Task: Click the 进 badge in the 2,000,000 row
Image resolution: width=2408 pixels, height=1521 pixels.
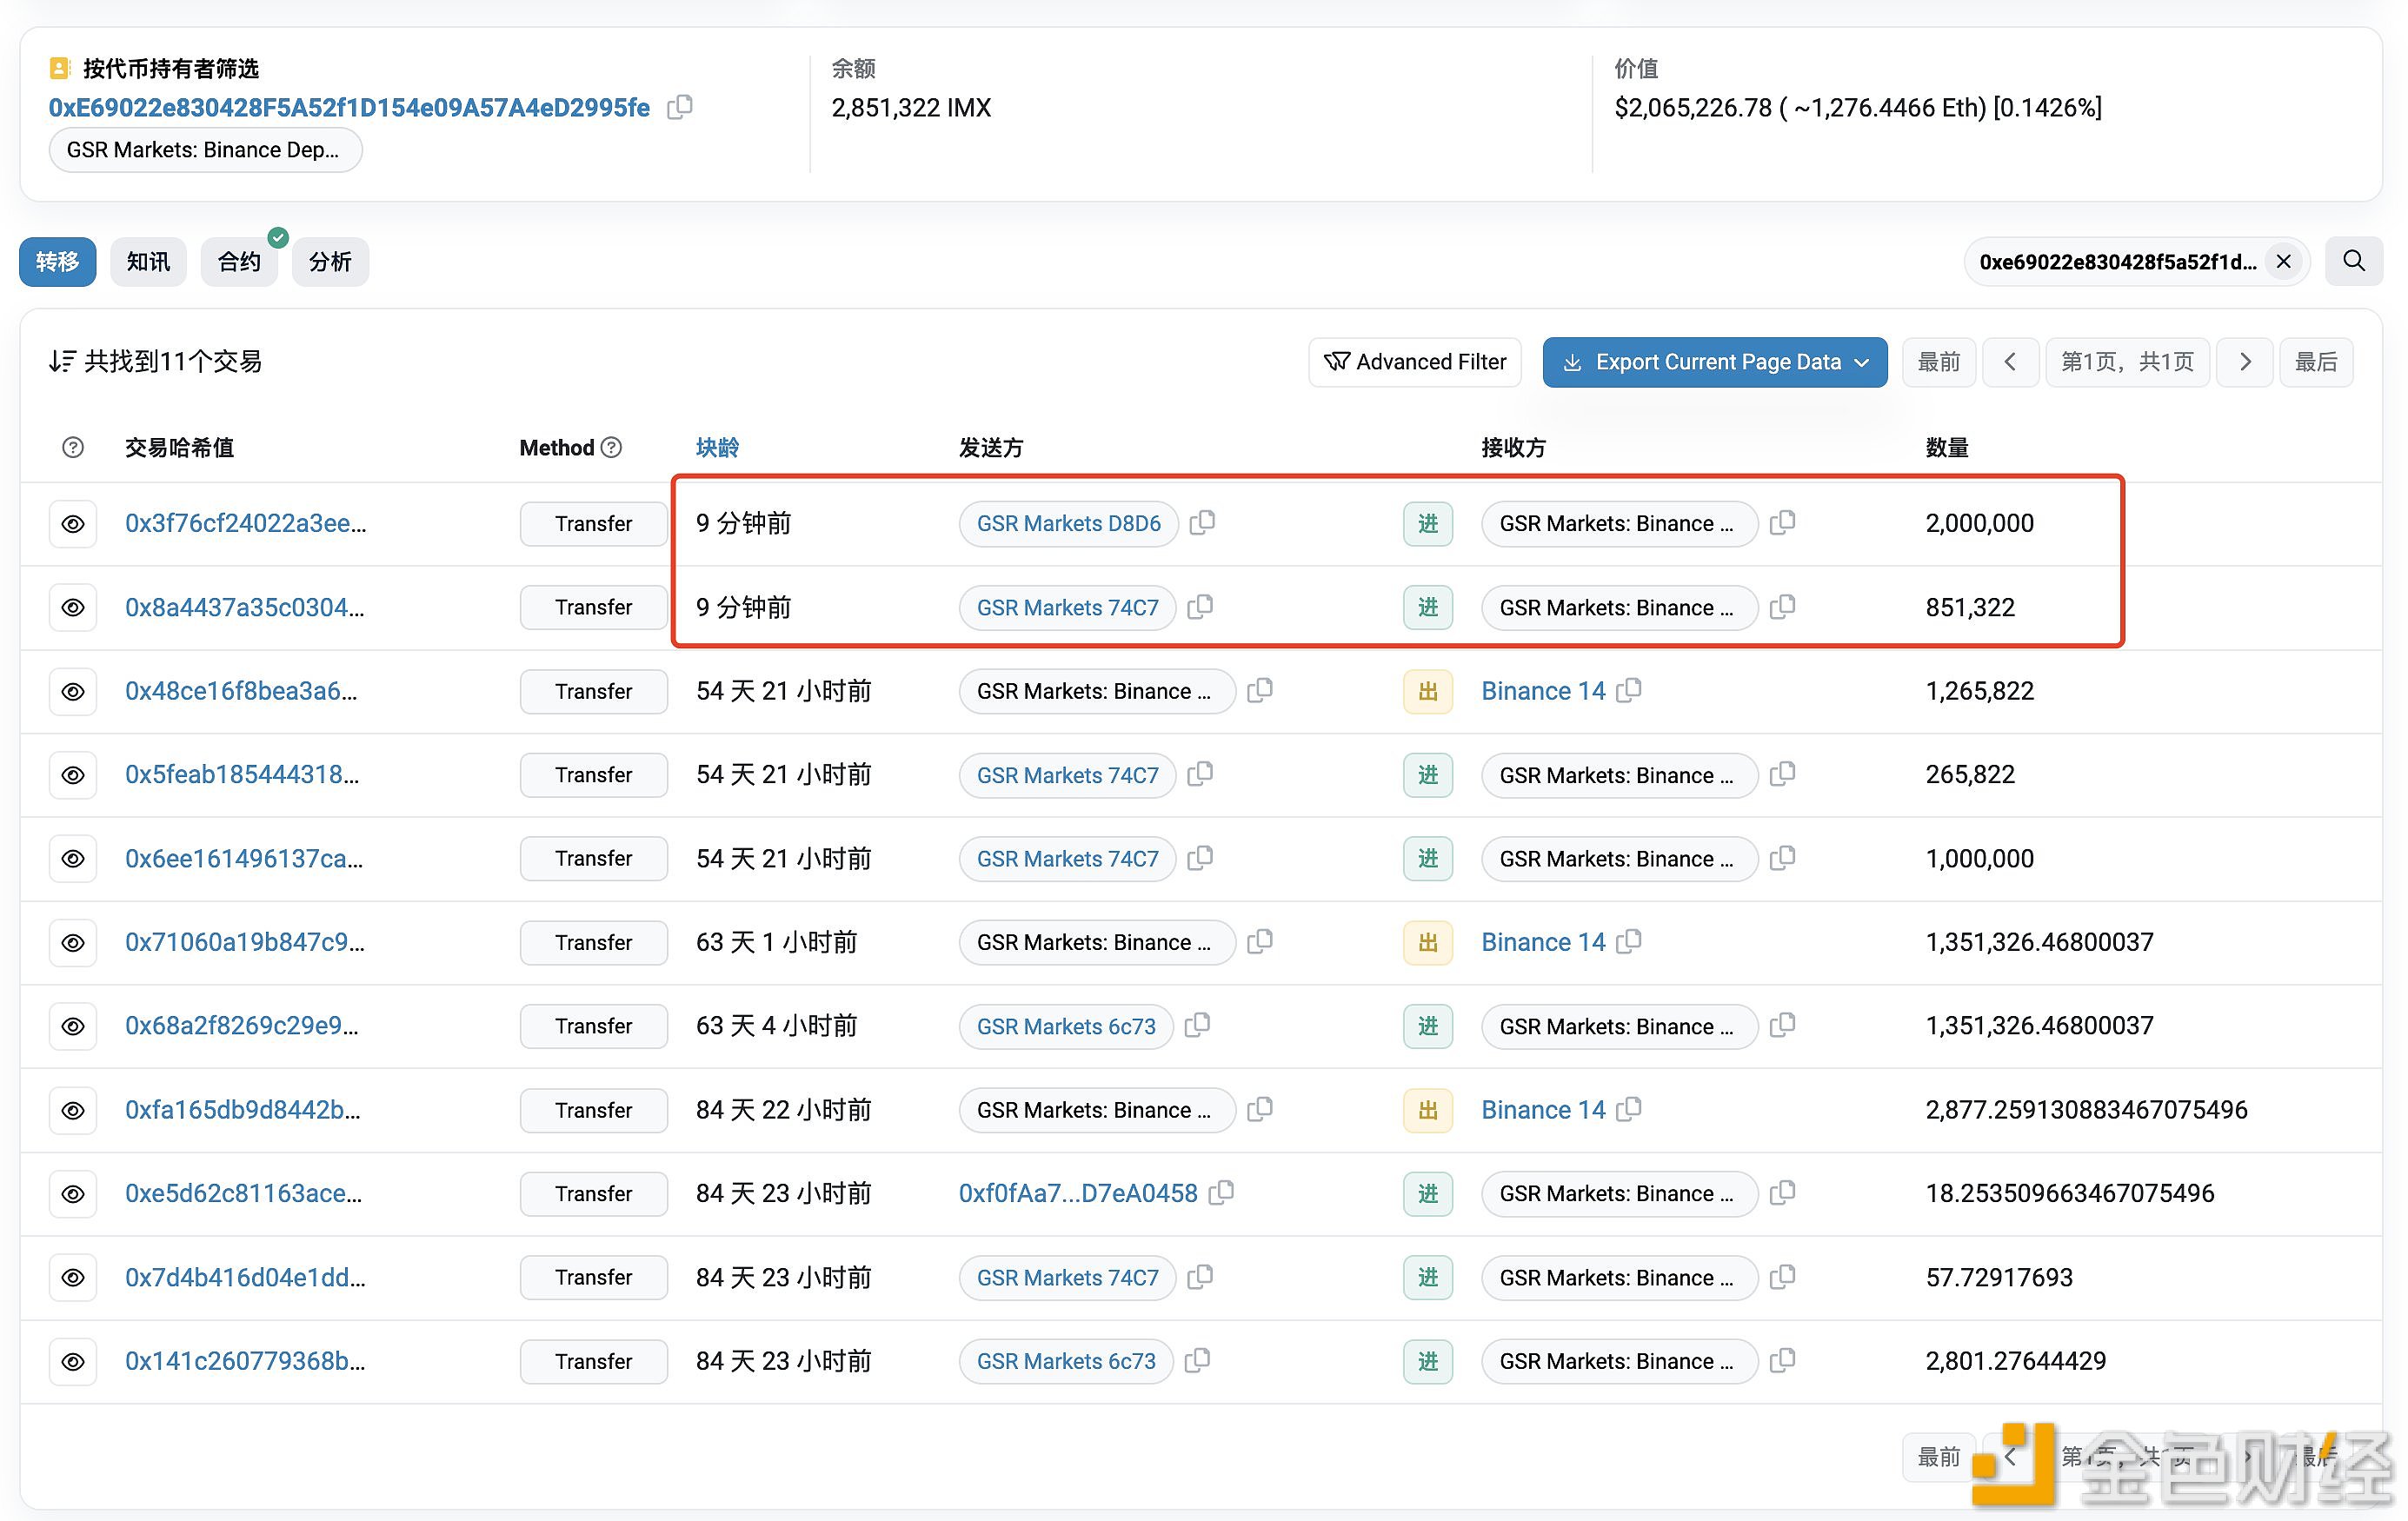Action: (1428, 523)
